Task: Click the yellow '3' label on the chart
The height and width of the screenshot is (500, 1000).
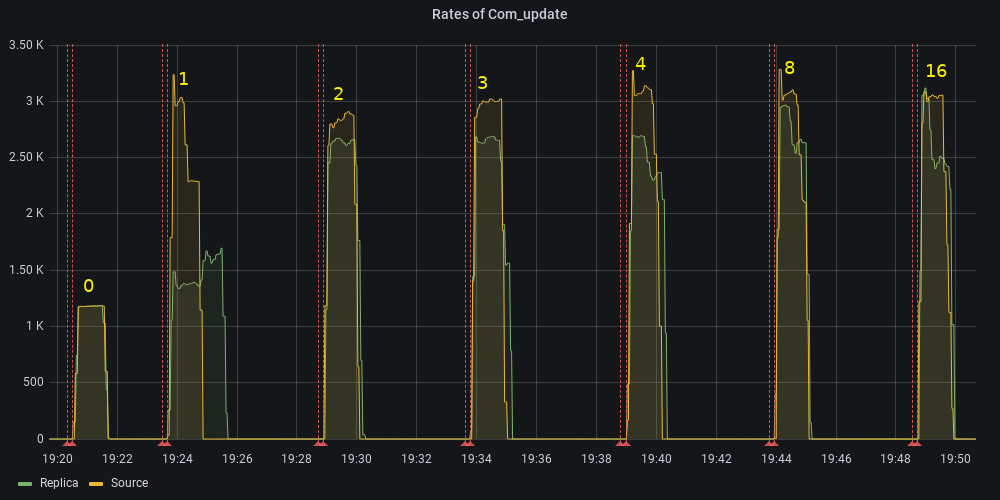Action: click(x=482, y=82)
